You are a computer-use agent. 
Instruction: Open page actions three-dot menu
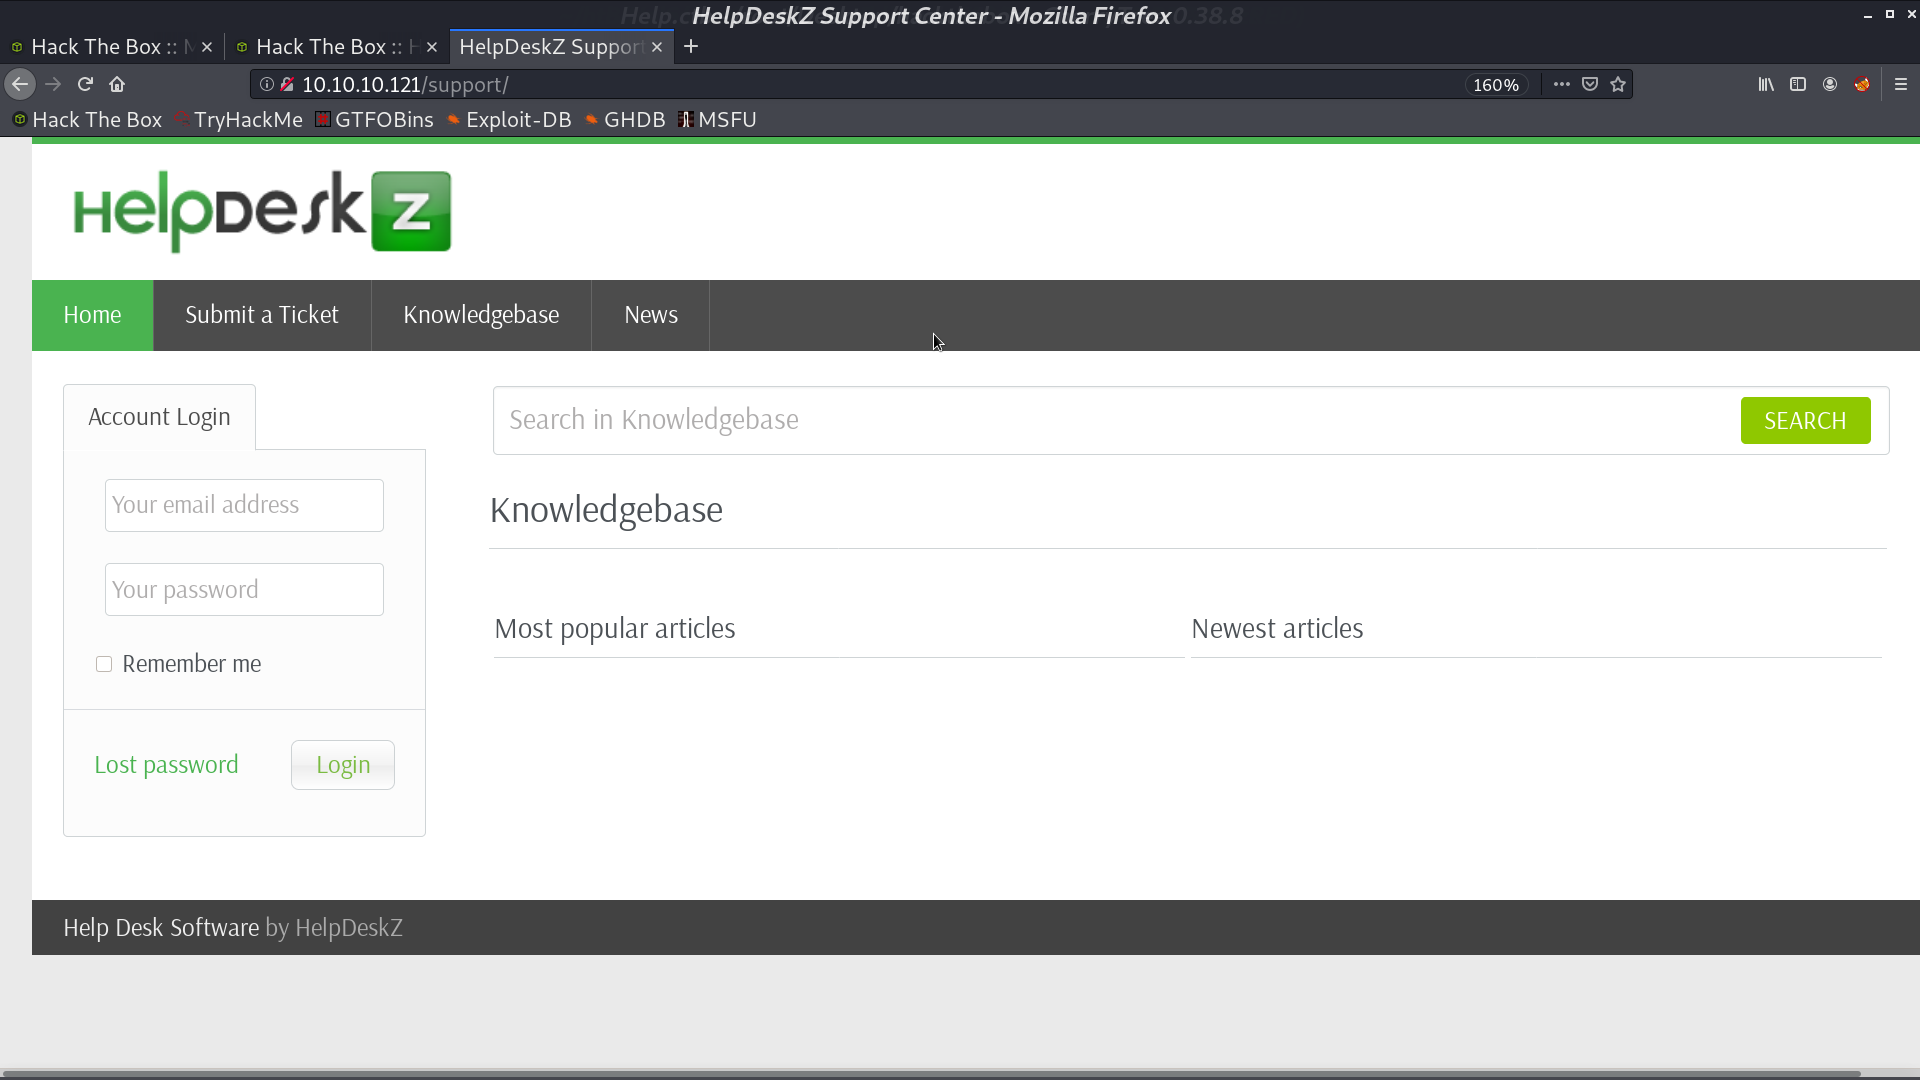coord(1561,85)
